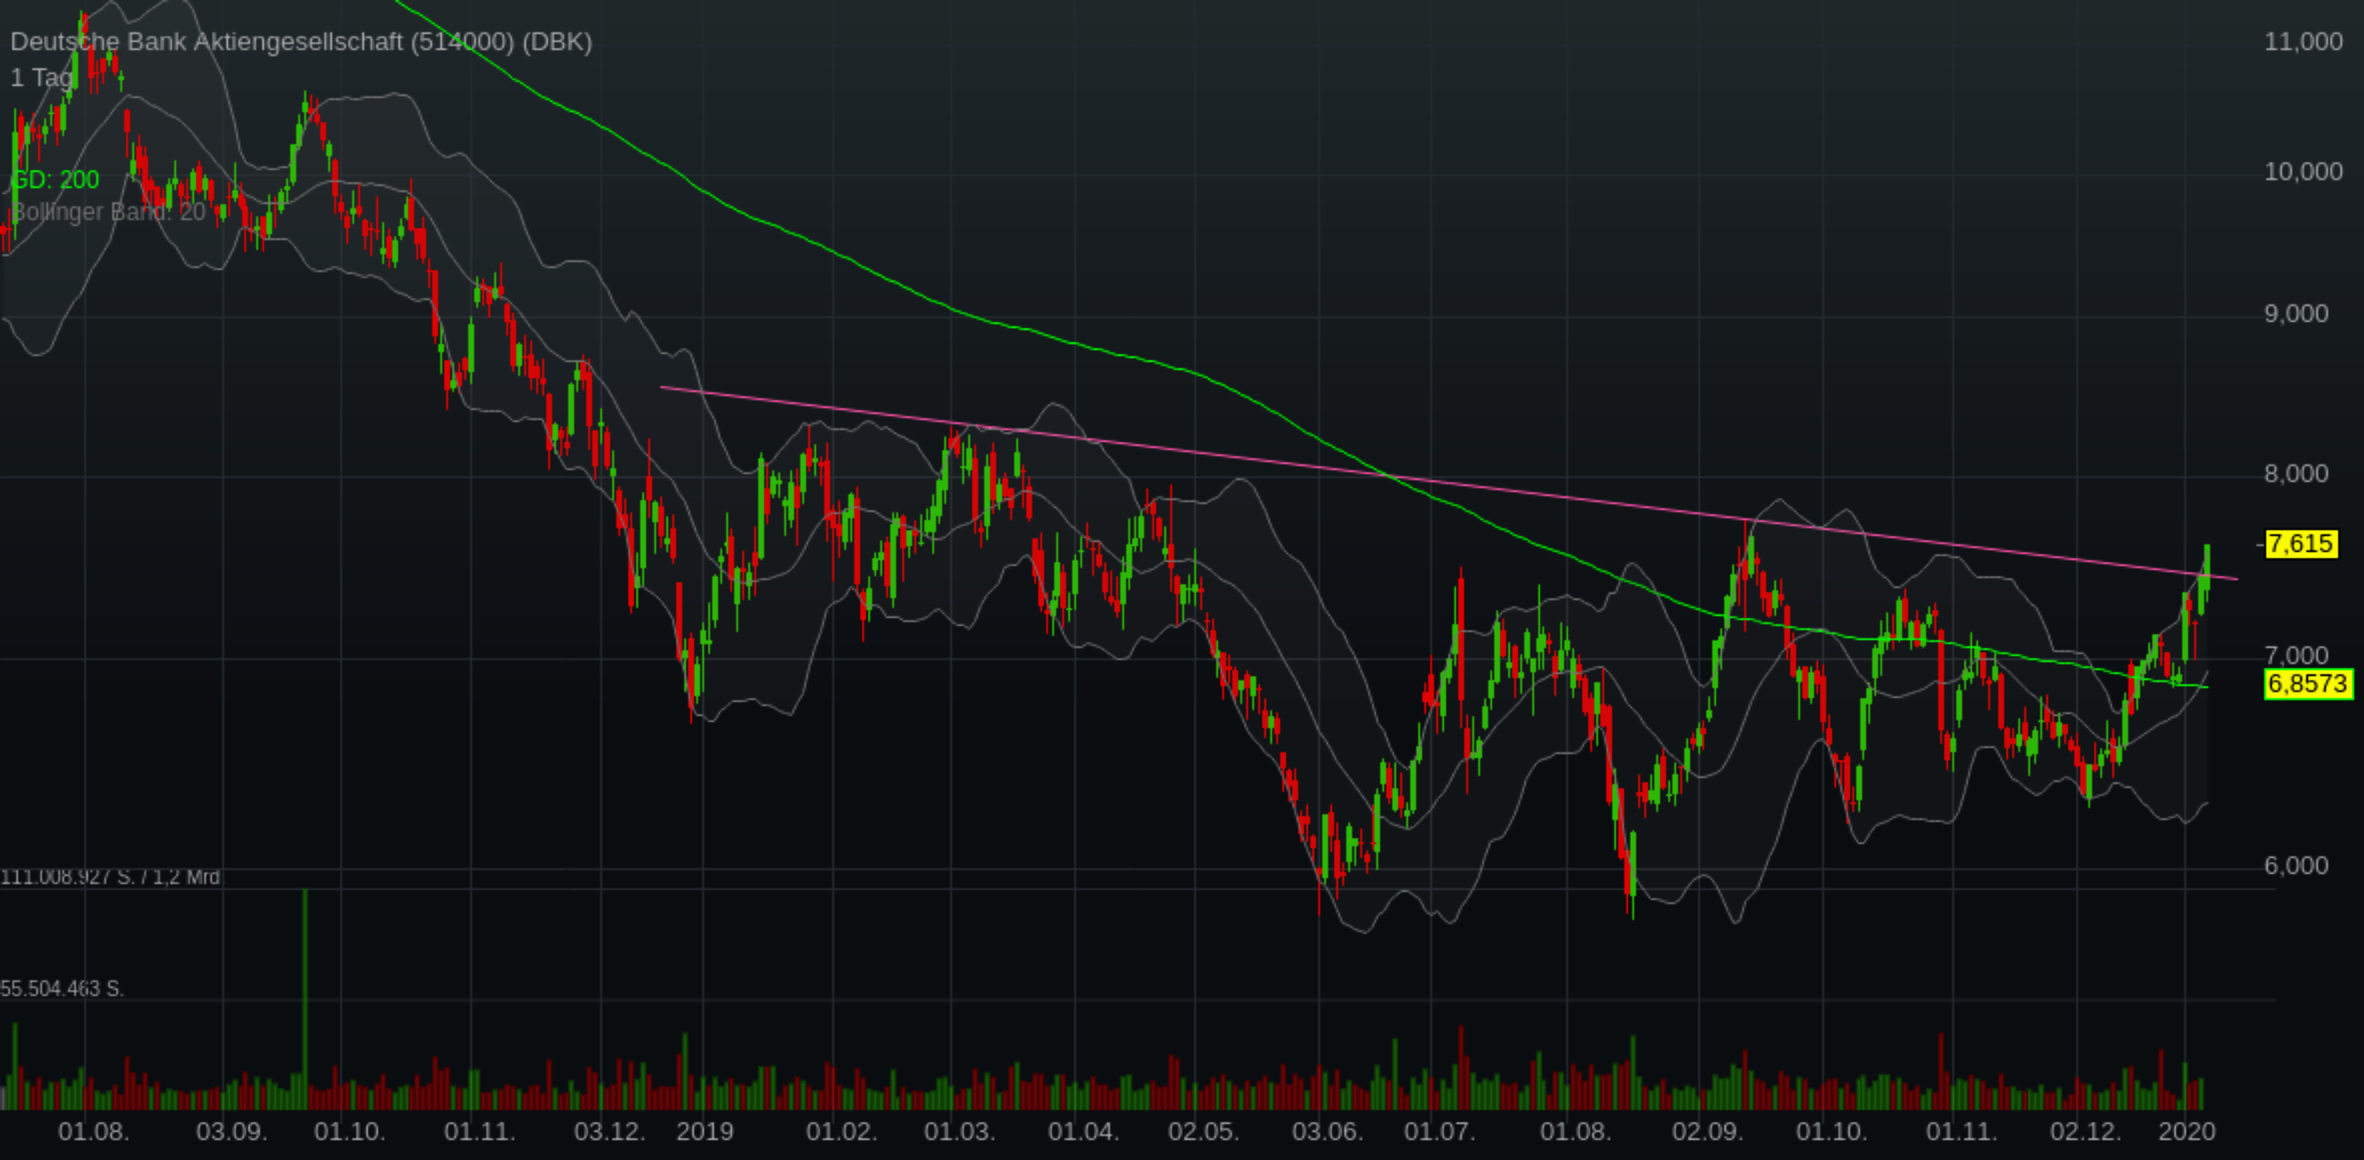Click the Deutsche Bank Aktiengesellschaft chart title
The image size is (2364, 1160).
pos(301,42)
